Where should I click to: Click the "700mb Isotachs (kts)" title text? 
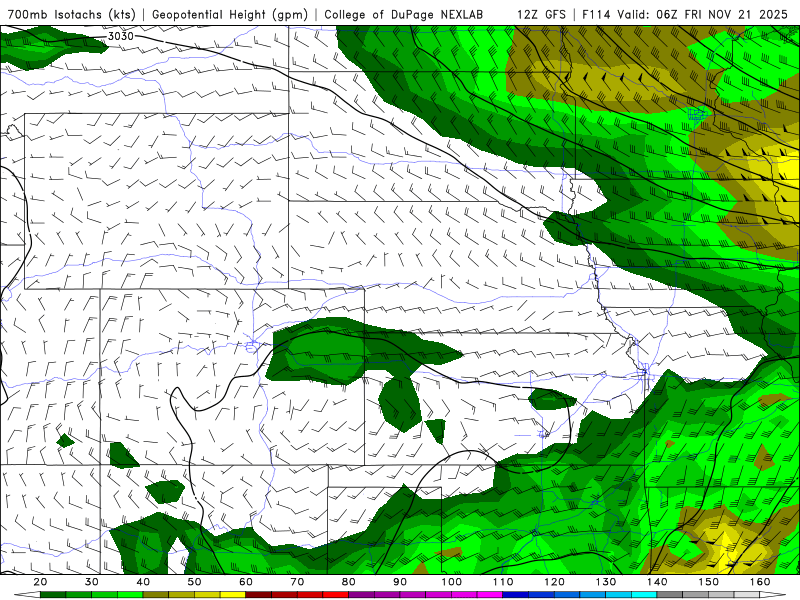pyautogui.click(x=71, y=15)
